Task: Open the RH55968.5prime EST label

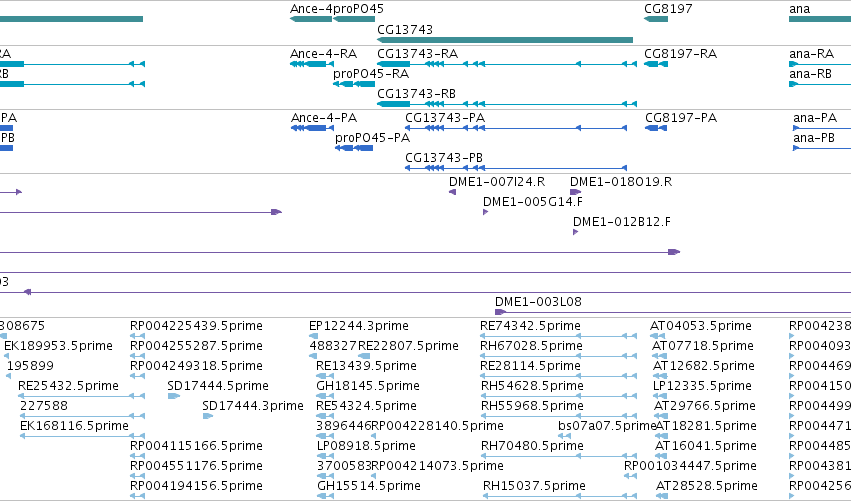Action: coord(532,406)
